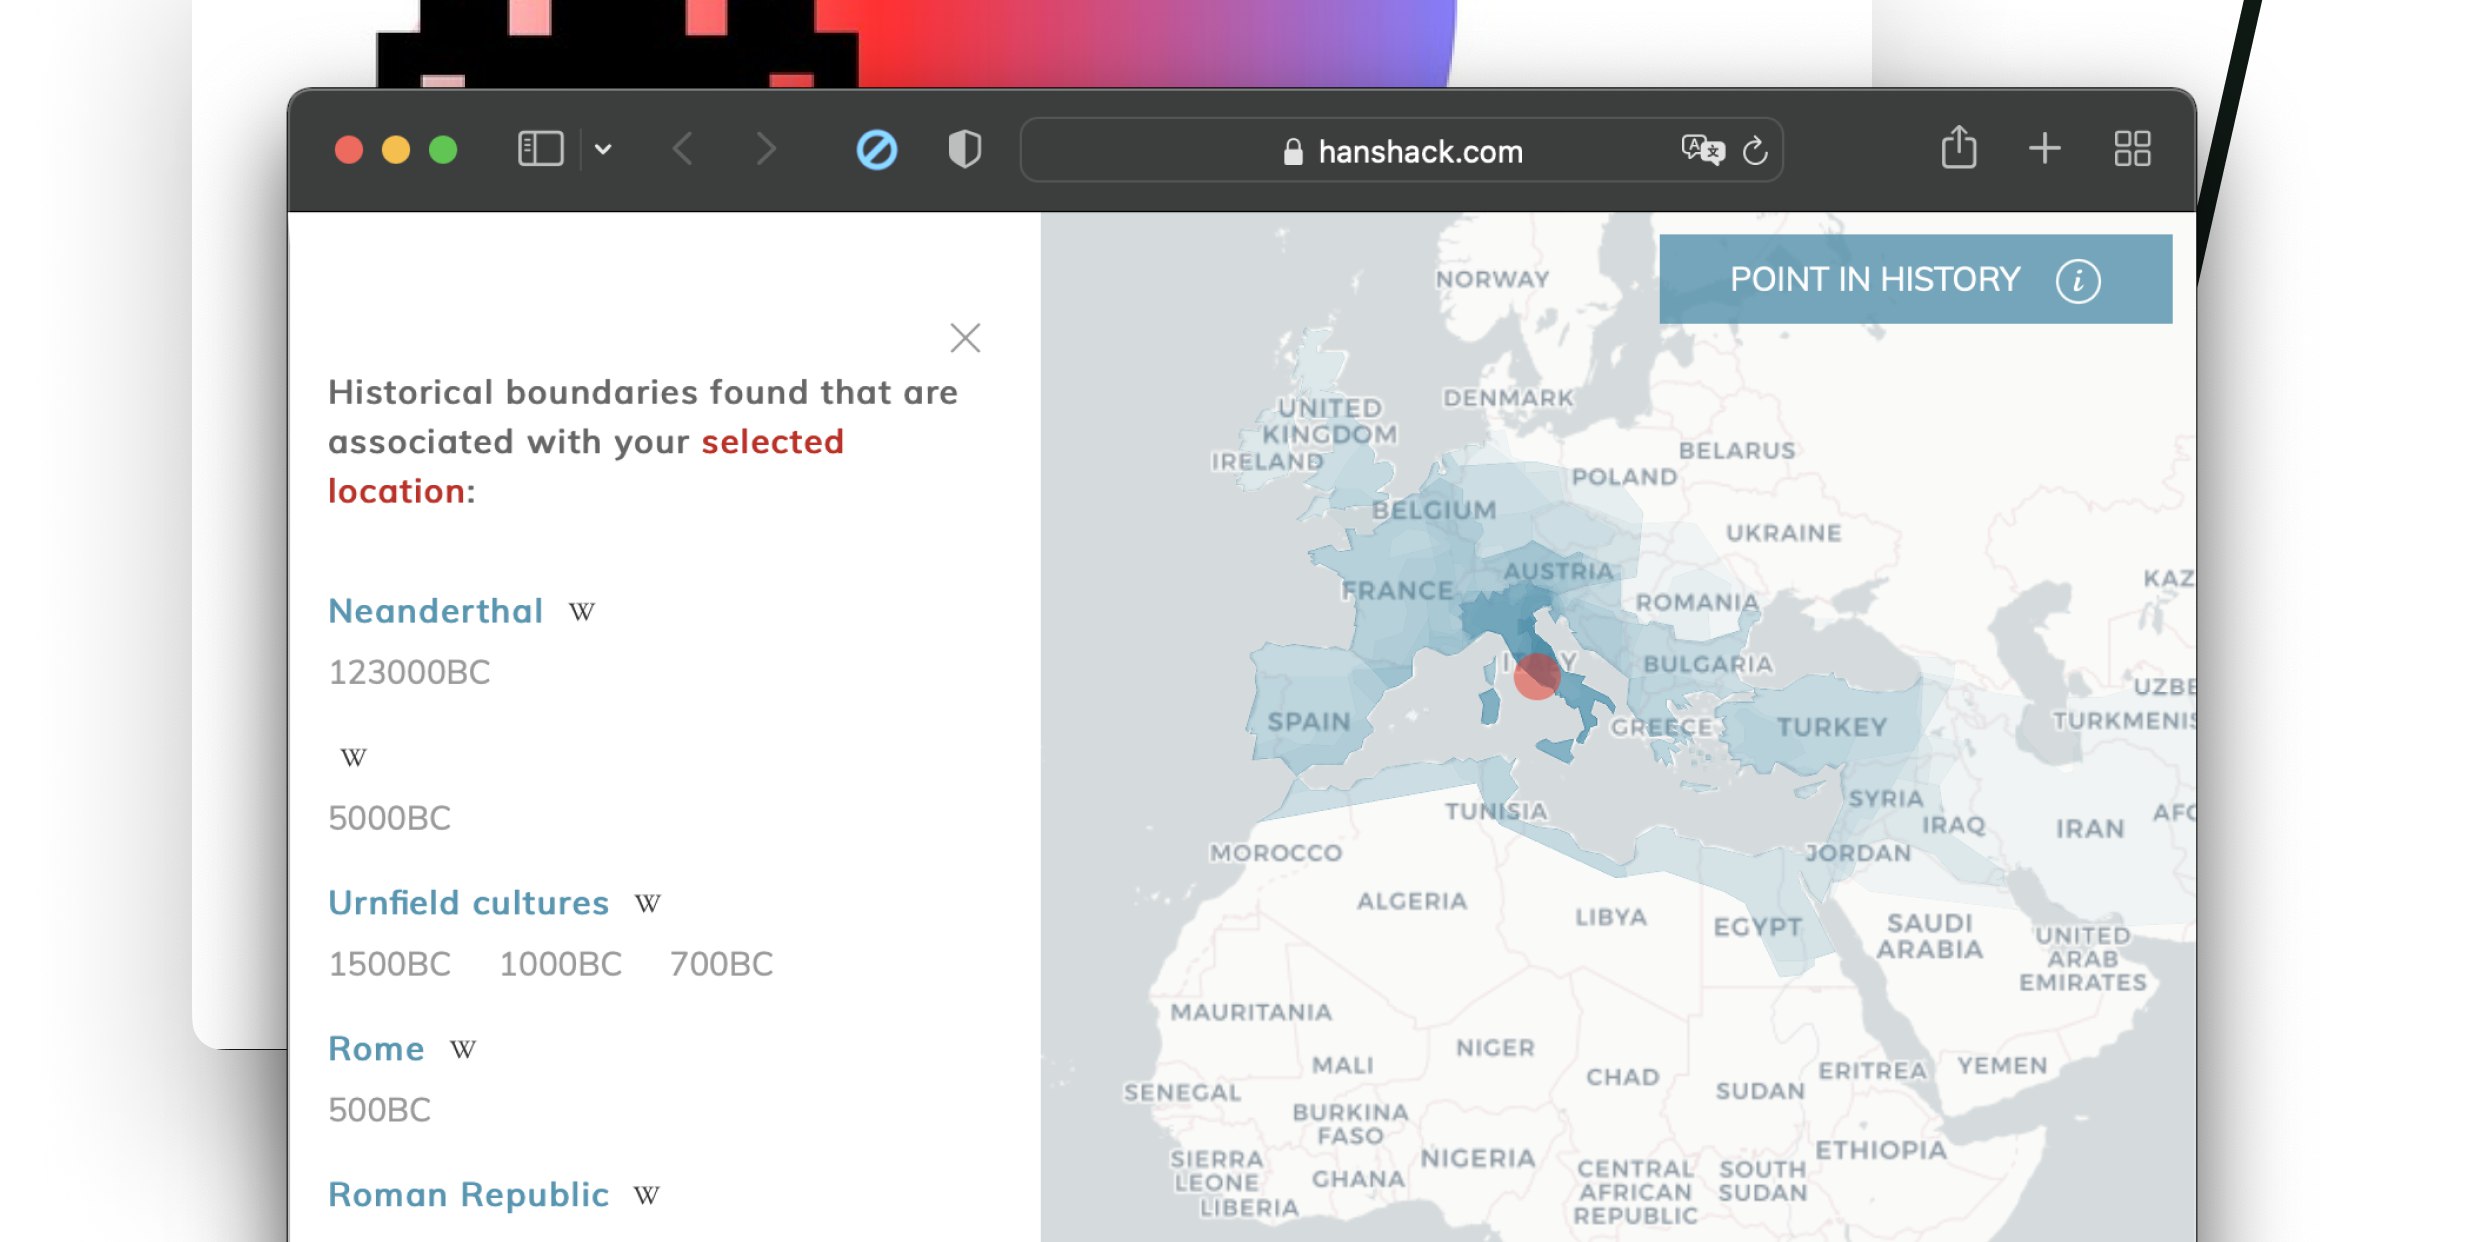Click the translate page icon
Screen dimensions: 2484x1242
pyautogui.click(x=1702, y=150)
